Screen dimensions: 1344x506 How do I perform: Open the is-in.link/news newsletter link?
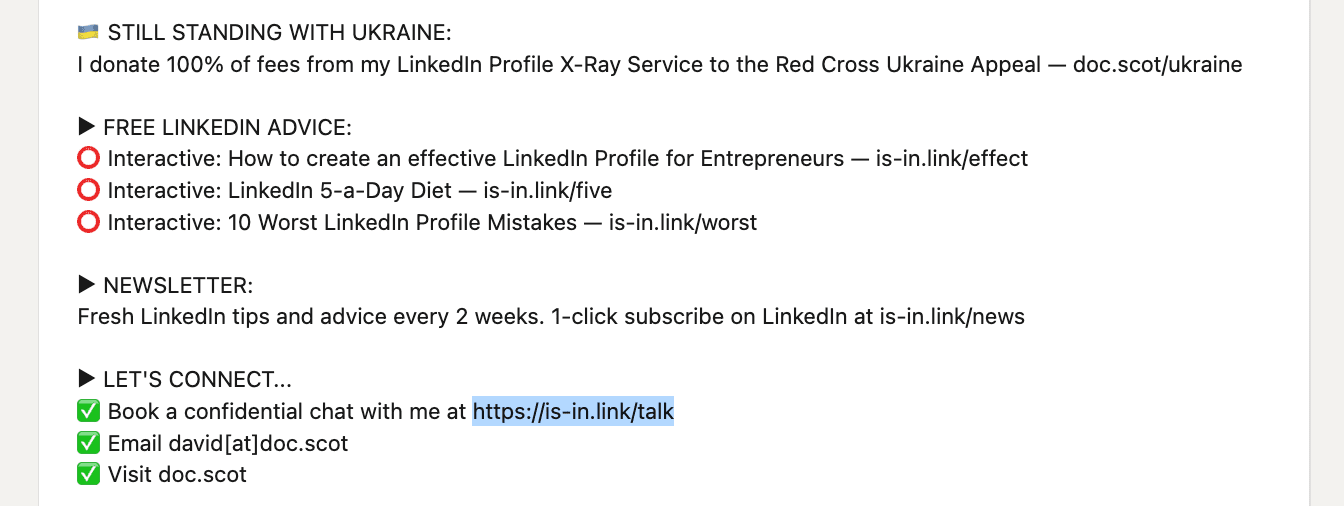coord(952,317)
